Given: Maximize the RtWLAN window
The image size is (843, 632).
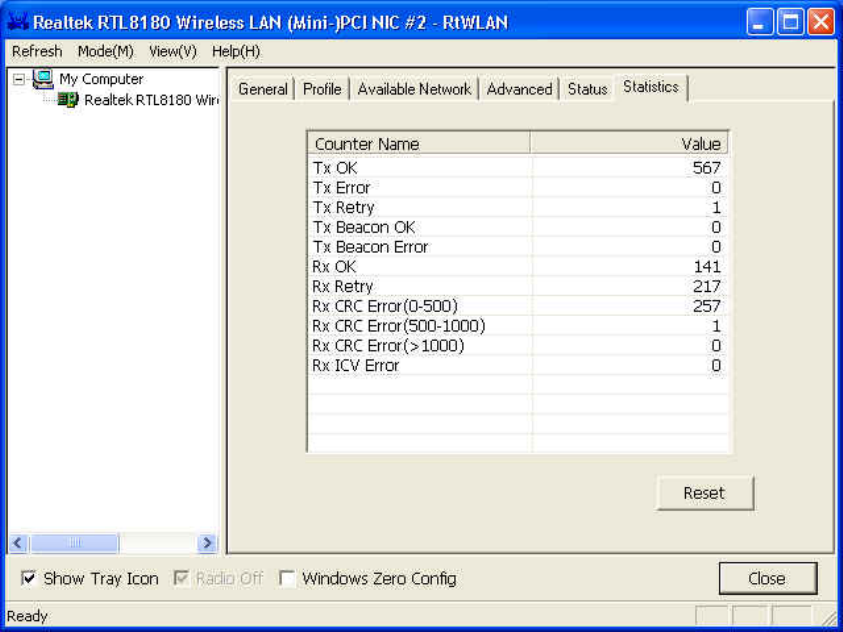Looking at the screenshot, I should pyautogui.click(x=791, y=23).
